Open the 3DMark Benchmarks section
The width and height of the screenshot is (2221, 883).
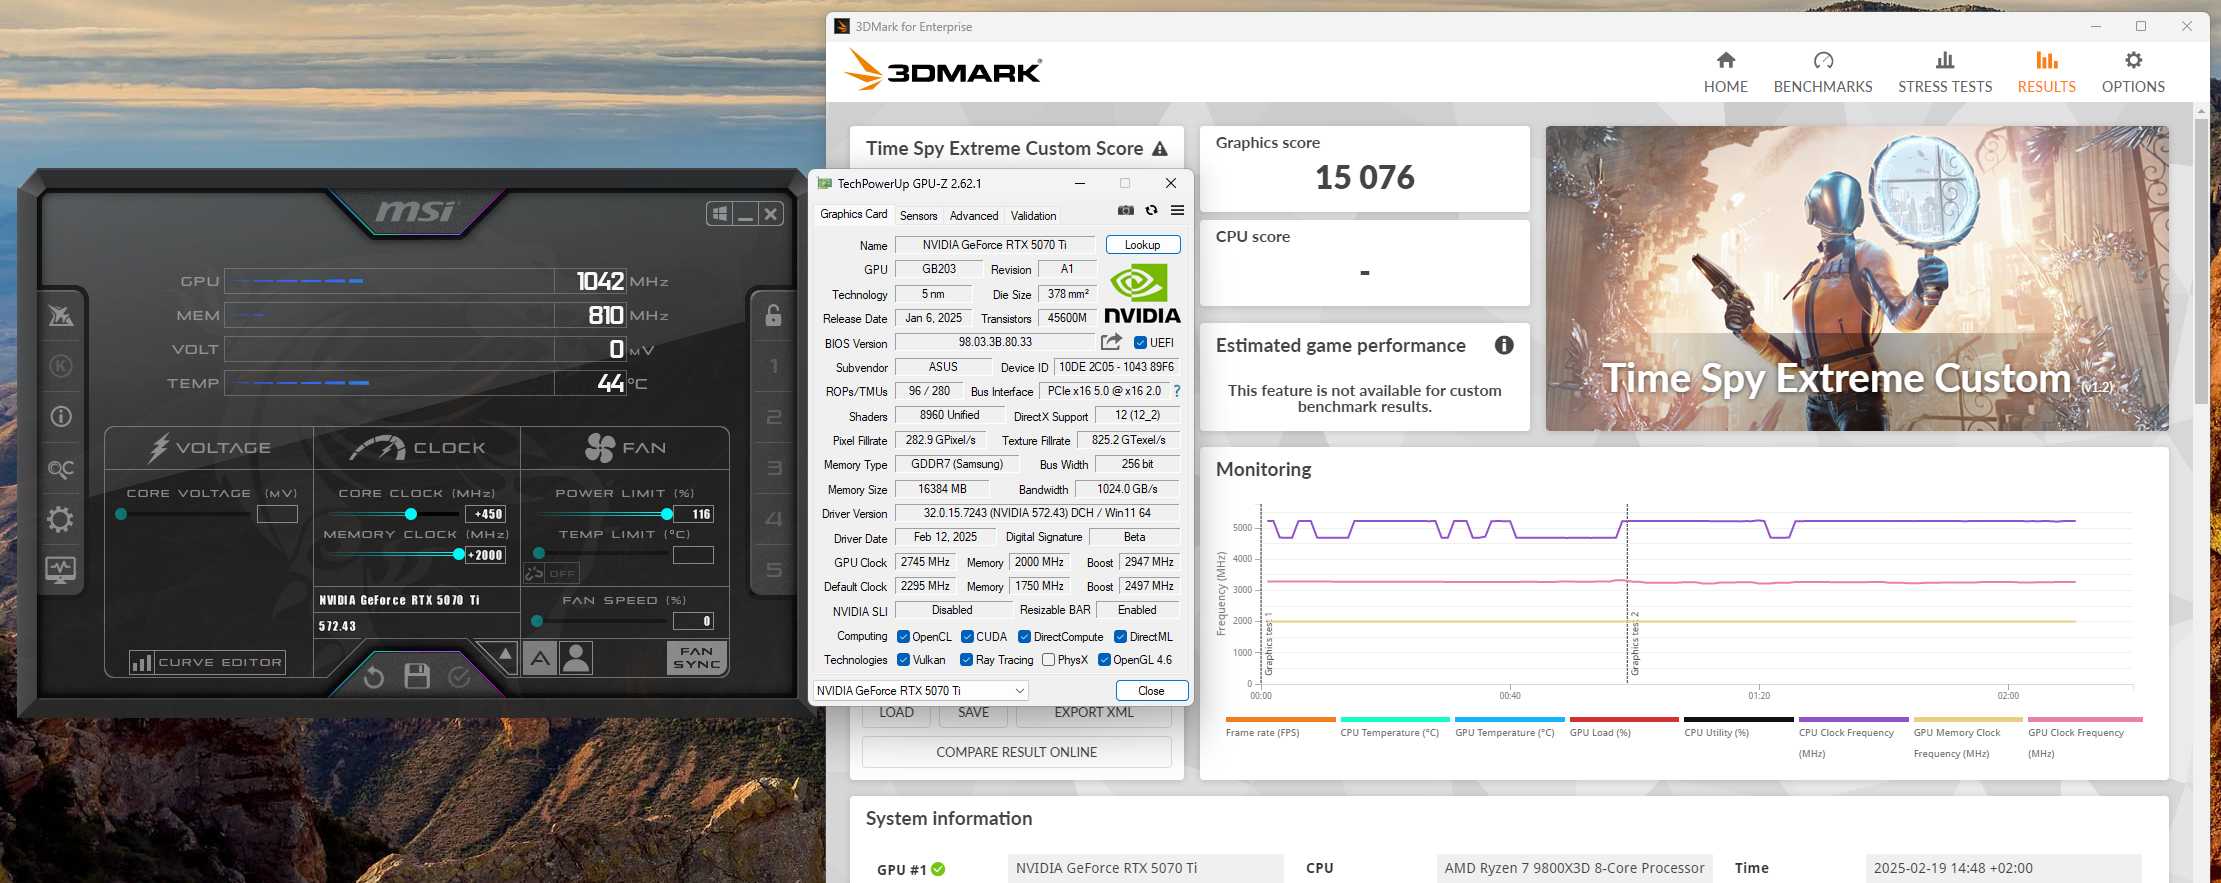click(1823, 73)
